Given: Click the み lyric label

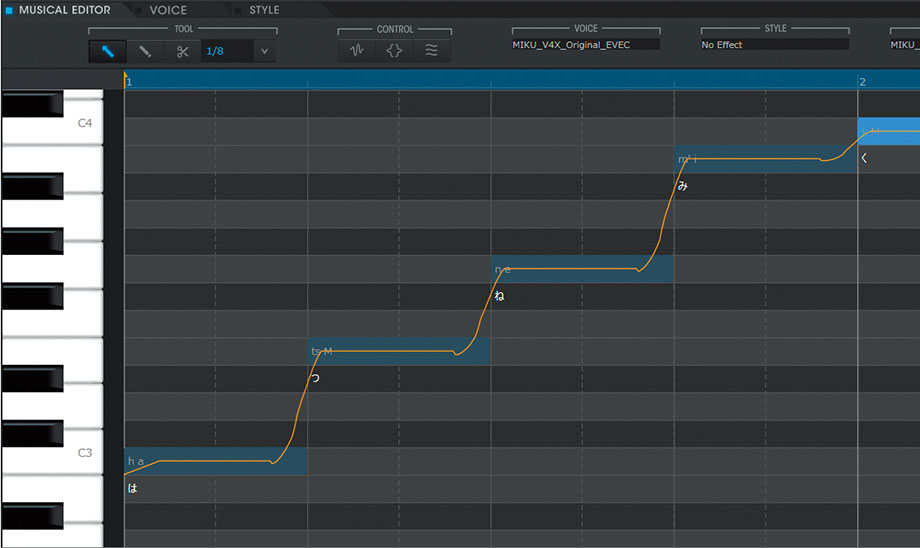Looking at the screenshot, I should tap(682, 186).
